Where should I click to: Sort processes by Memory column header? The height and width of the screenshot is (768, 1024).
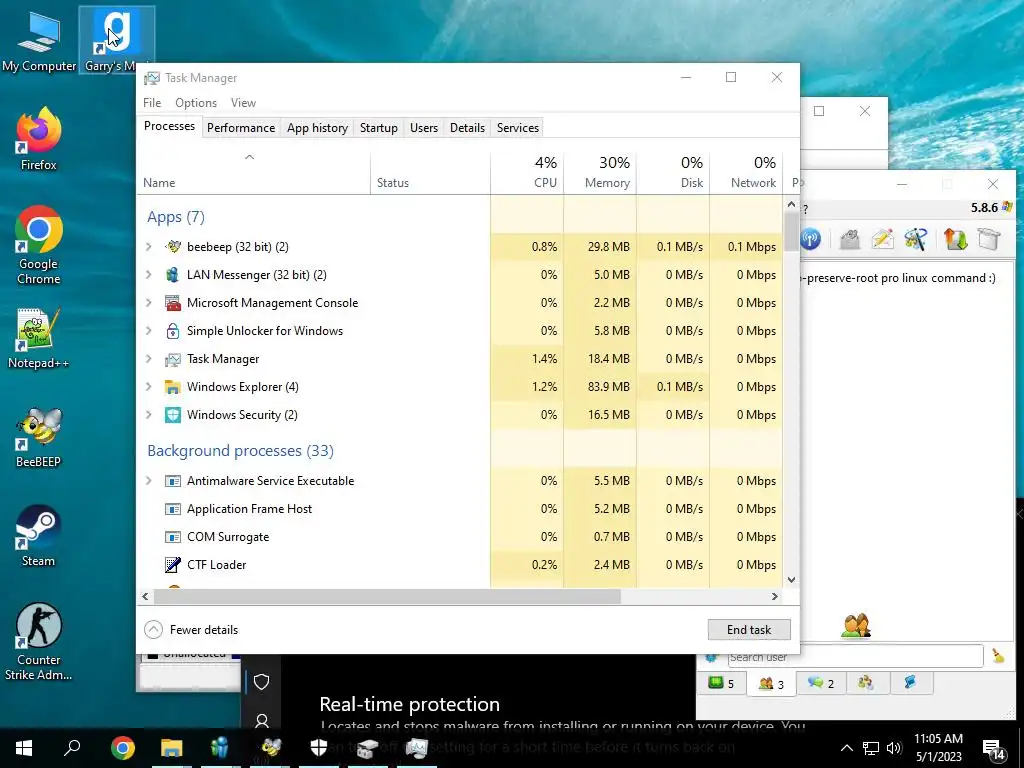pos(600,172)
